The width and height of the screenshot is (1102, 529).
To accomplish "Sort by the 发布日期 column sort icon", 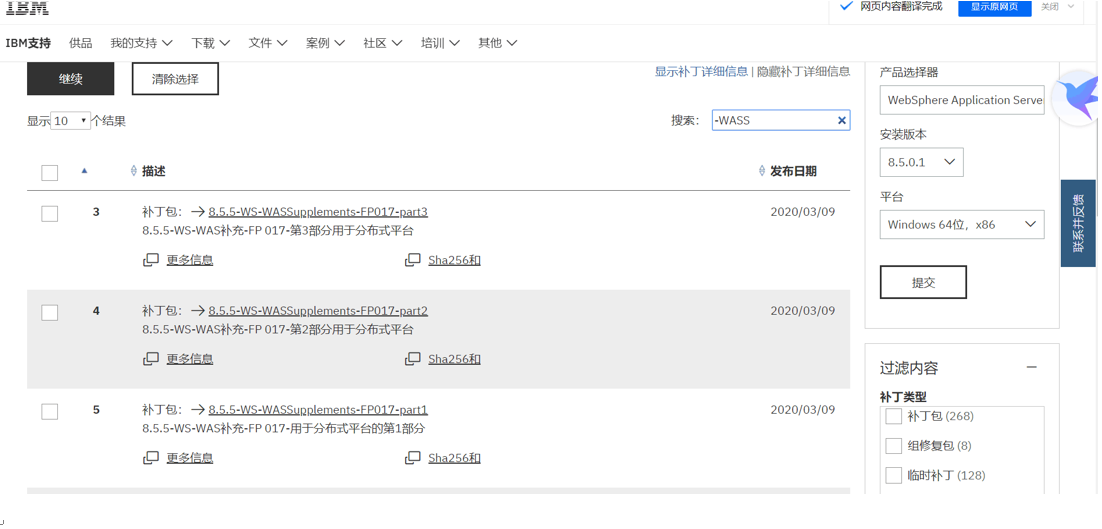I will (762, 171).
